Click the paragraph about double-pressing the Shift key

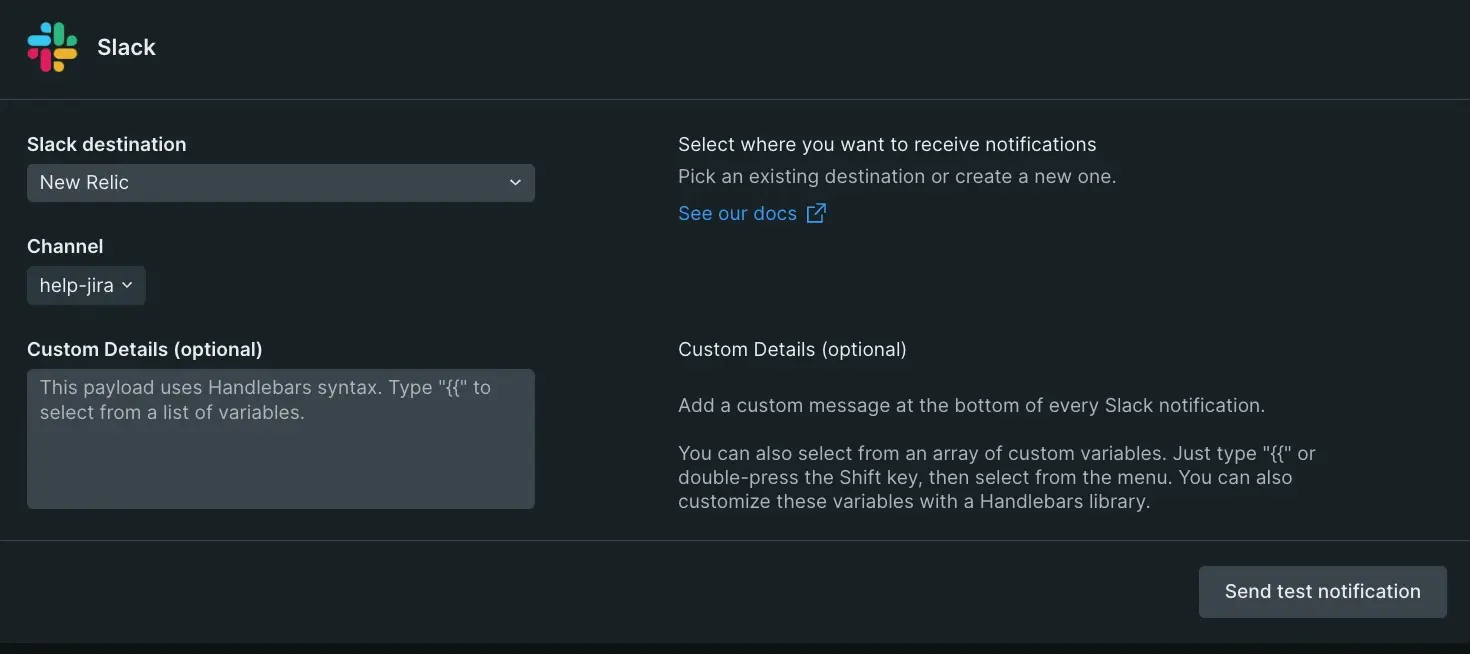click(x=996, y=477)
